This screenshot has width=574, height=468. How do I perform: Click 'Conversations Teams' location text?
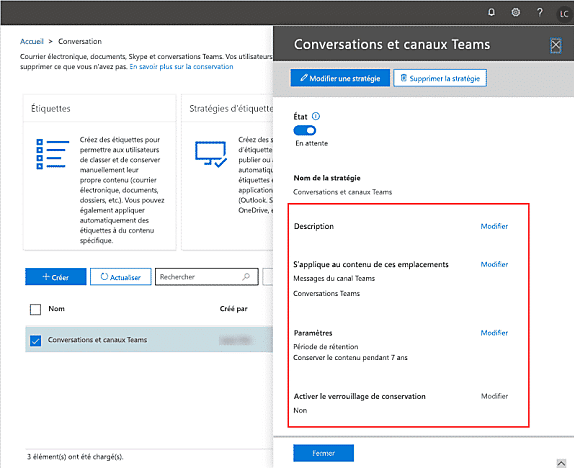point(327,293)
